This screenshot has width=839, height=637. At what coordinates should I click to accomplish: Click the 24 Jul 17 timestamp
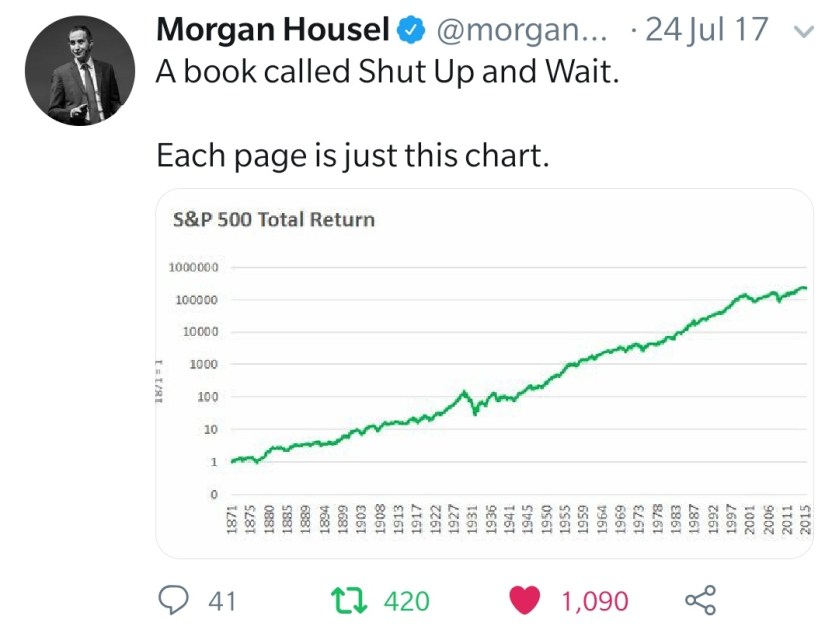tap(706, 29)
